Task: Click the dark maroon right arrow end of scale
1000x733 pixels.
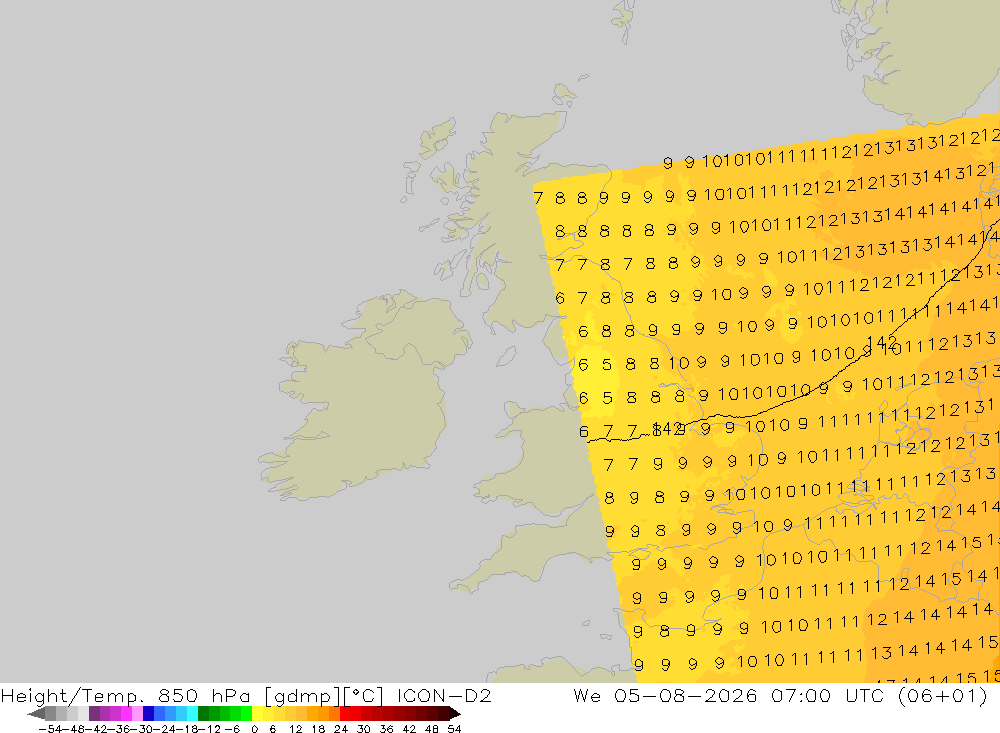Action: (x=455, y=713)
